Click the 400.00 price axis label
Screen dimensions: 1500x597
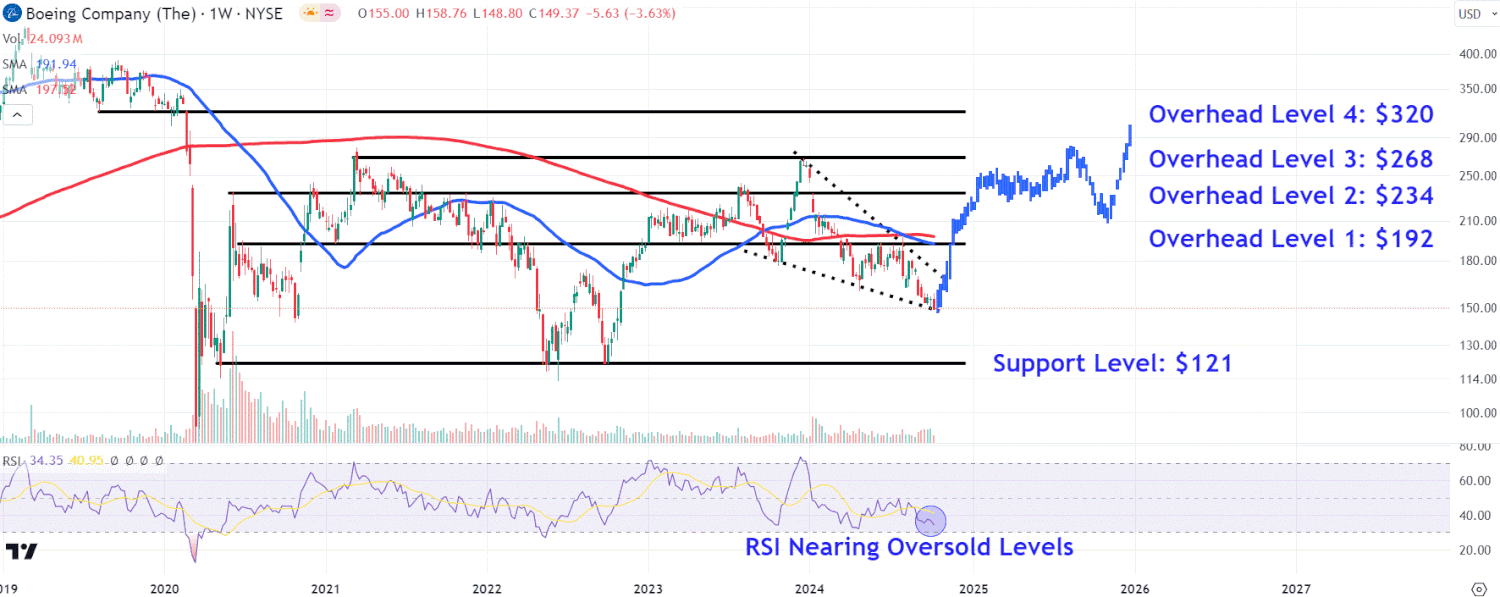1476,54
